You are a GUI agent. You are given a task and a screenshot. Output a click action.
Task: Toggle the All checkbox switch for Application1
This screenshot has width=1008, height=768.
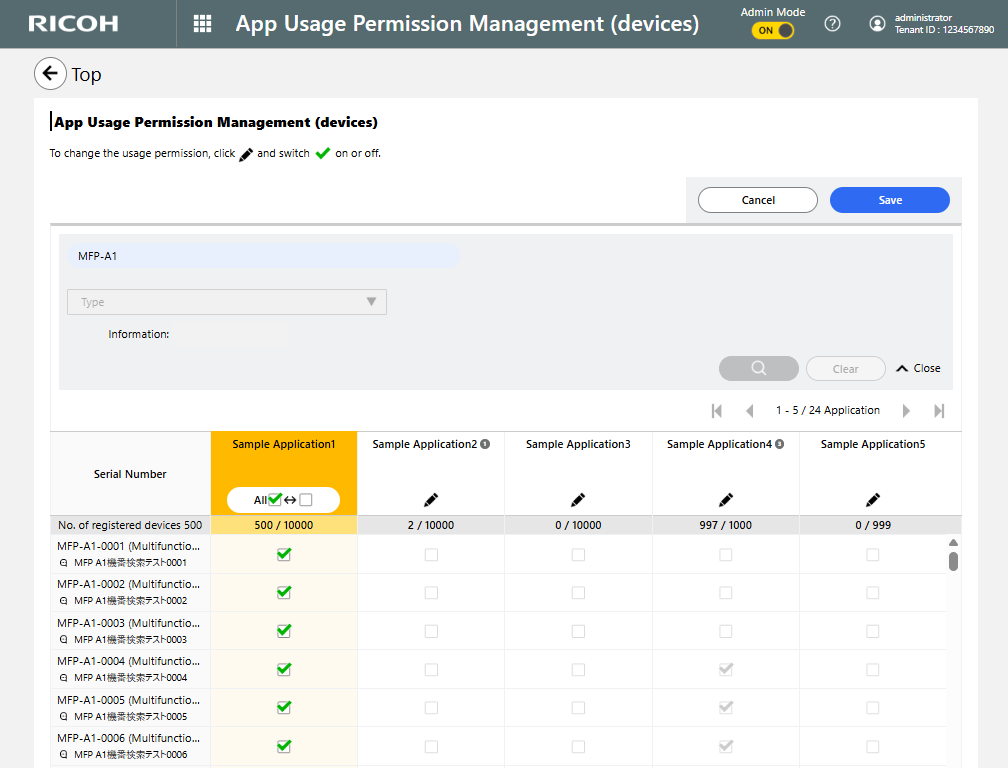[x=284, y=500]
